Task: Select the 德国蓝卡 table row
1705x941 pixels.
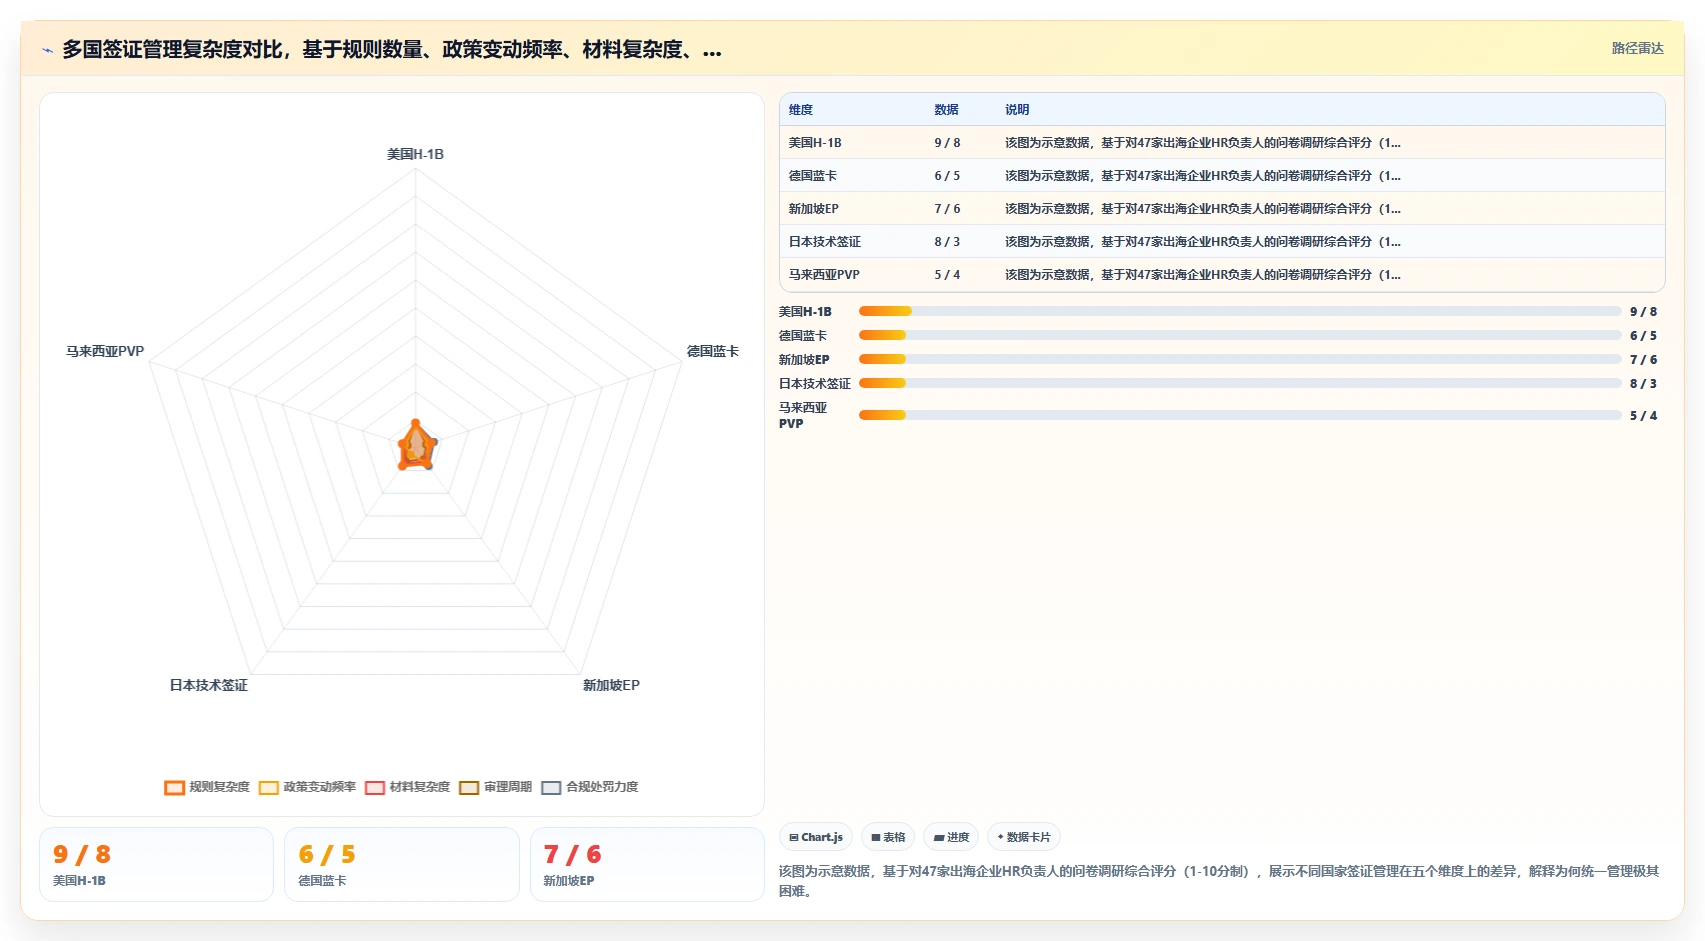Action: pyautogui.click(x=1222, y=176)
